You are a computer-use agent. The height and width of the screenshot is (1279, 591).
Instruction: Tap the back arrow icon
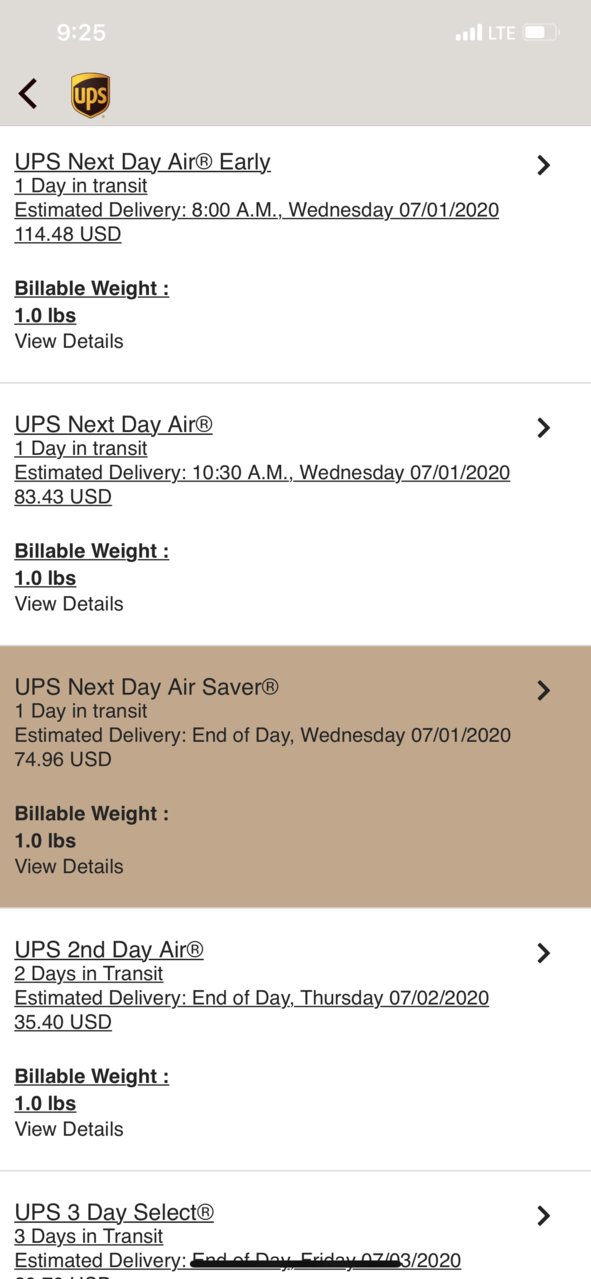coord(28,95)
